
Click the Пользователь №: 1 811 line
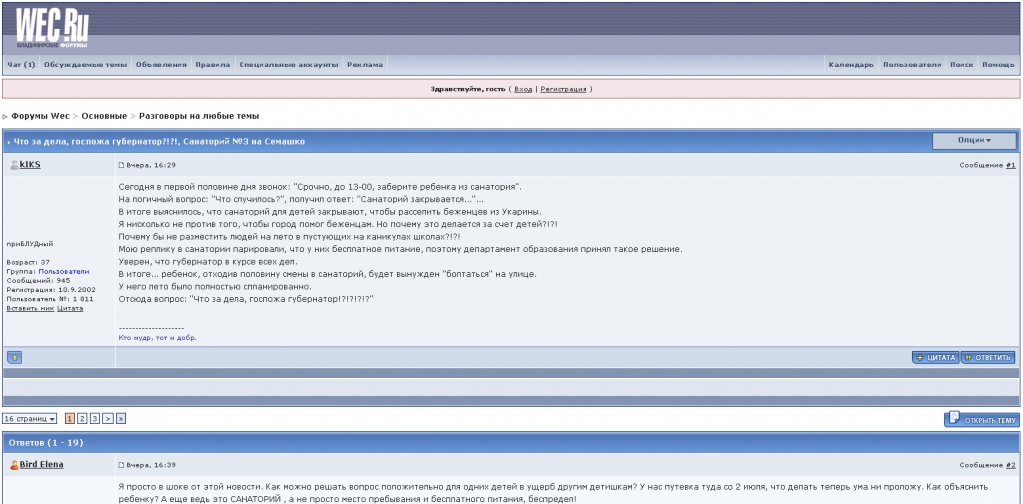50,299
